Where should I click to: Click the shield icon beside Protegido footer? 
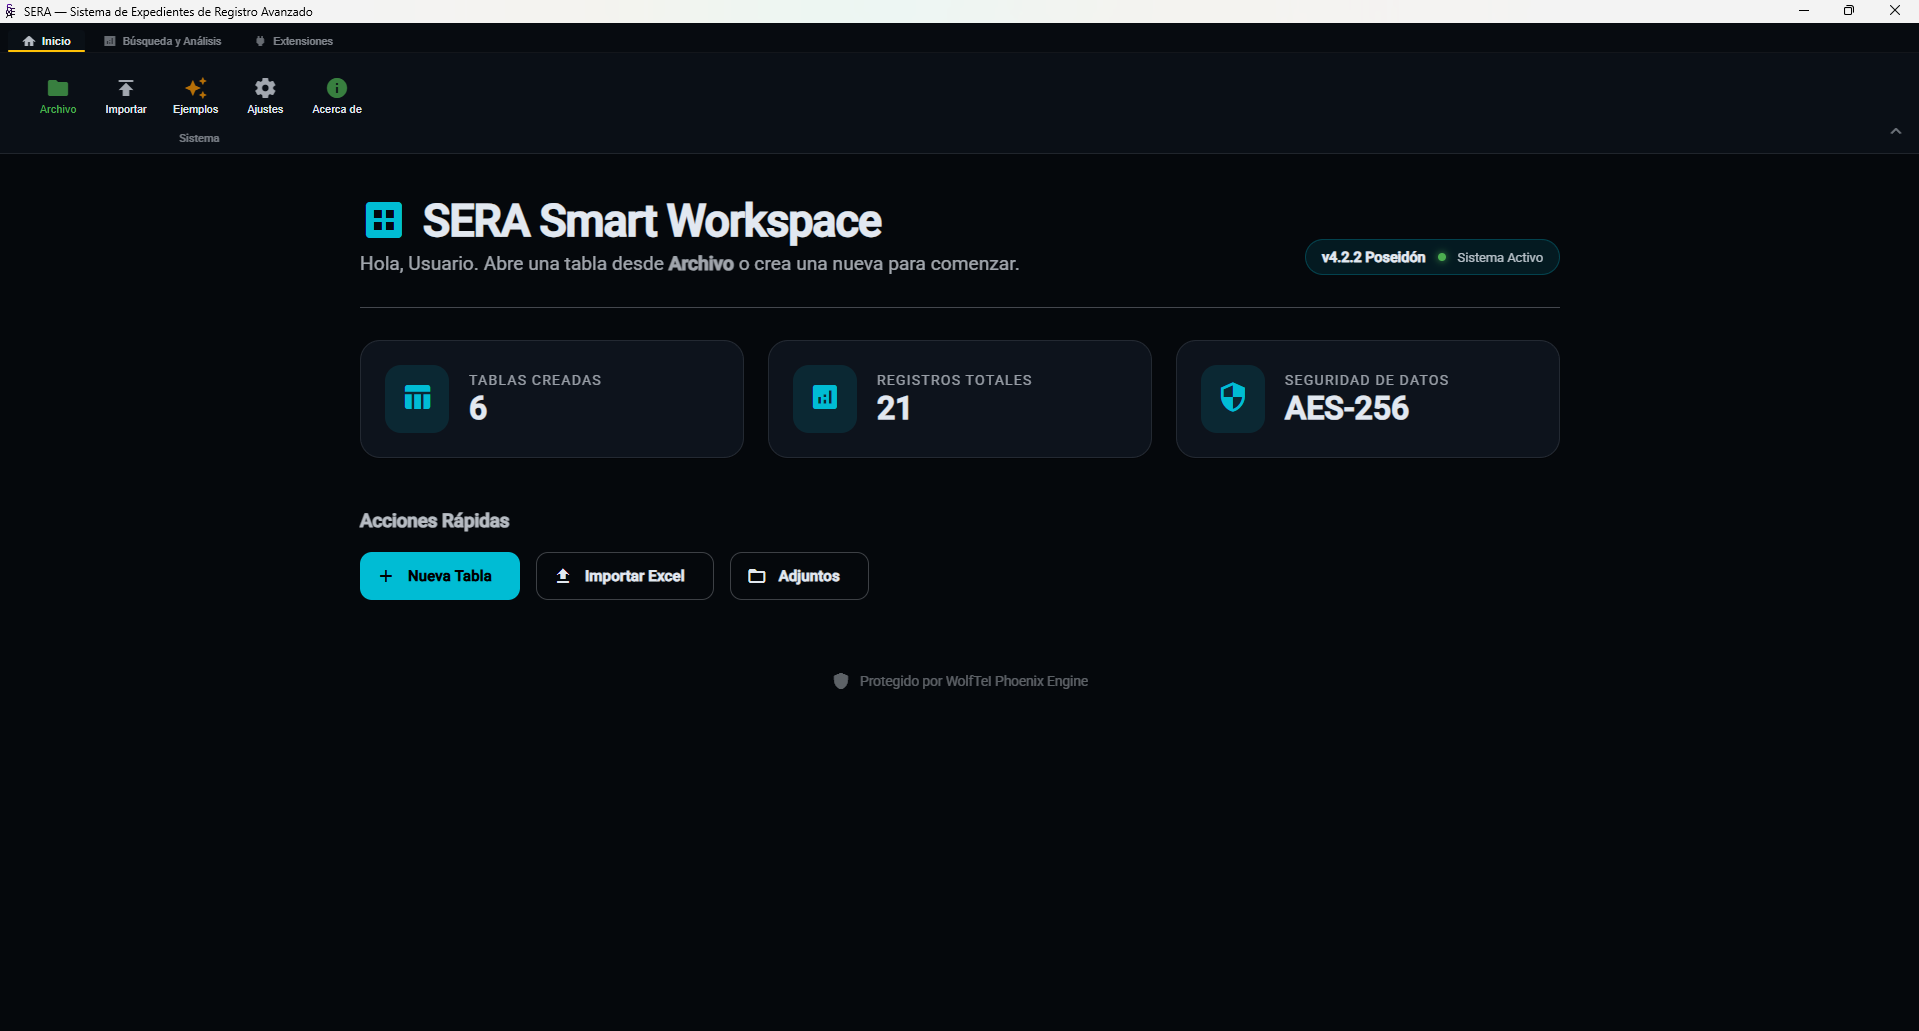coord(841,681)
